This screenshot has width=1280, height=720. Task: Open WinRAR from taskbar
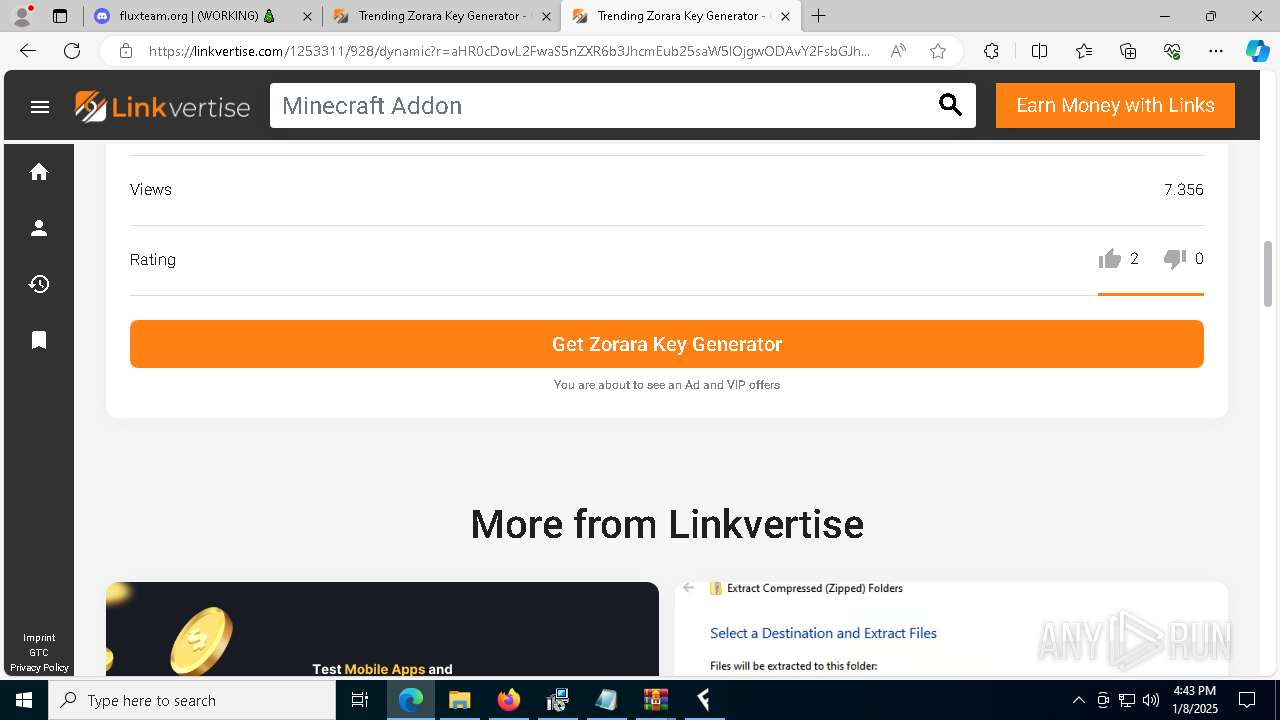click(x=656, y=700)
